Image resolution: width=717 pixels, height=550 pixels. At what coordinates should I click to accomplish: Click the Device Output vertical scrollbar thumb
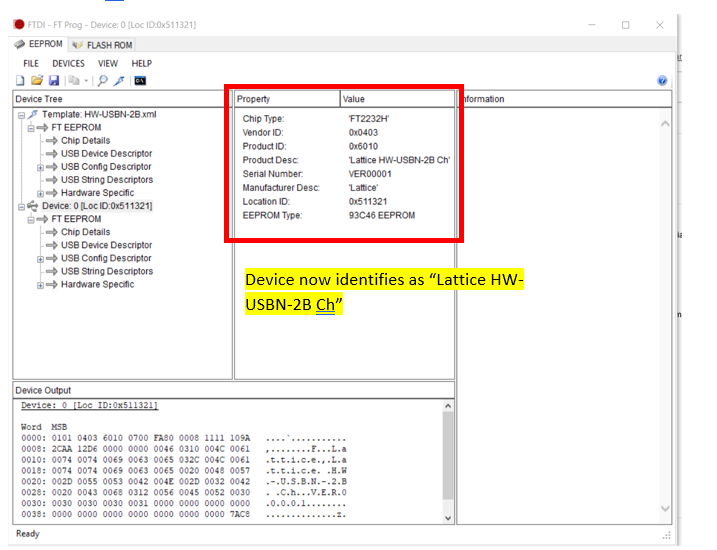(x=448, y=455)
